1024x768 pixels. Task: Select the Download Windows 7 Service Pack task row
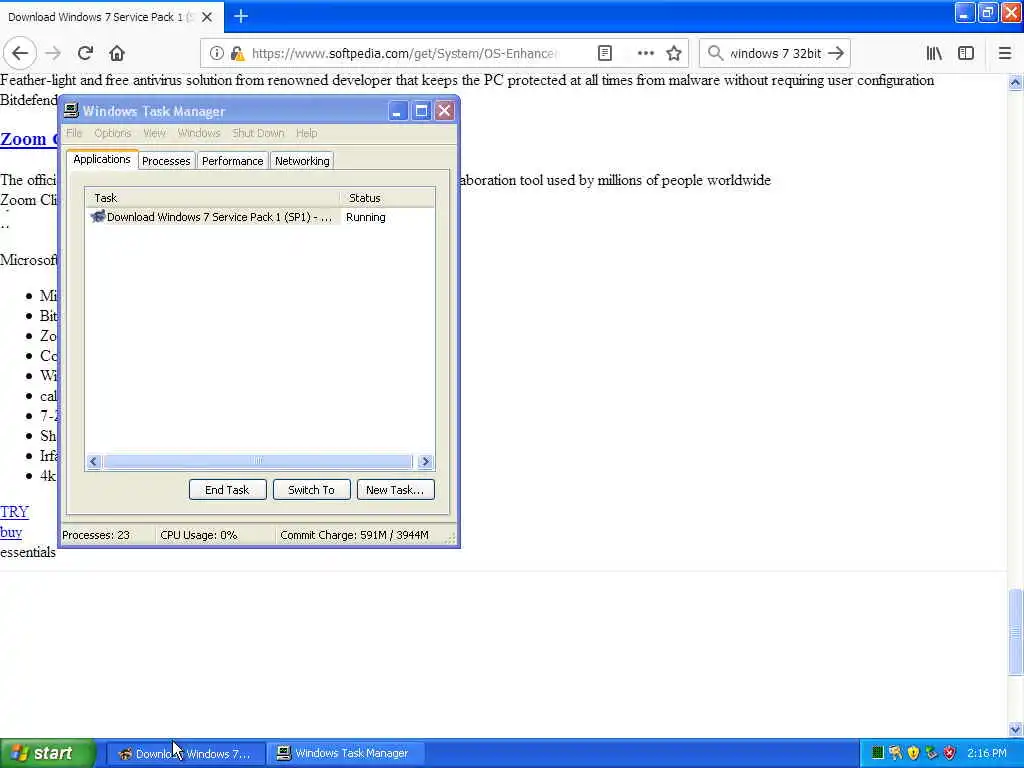coord(260,217)
